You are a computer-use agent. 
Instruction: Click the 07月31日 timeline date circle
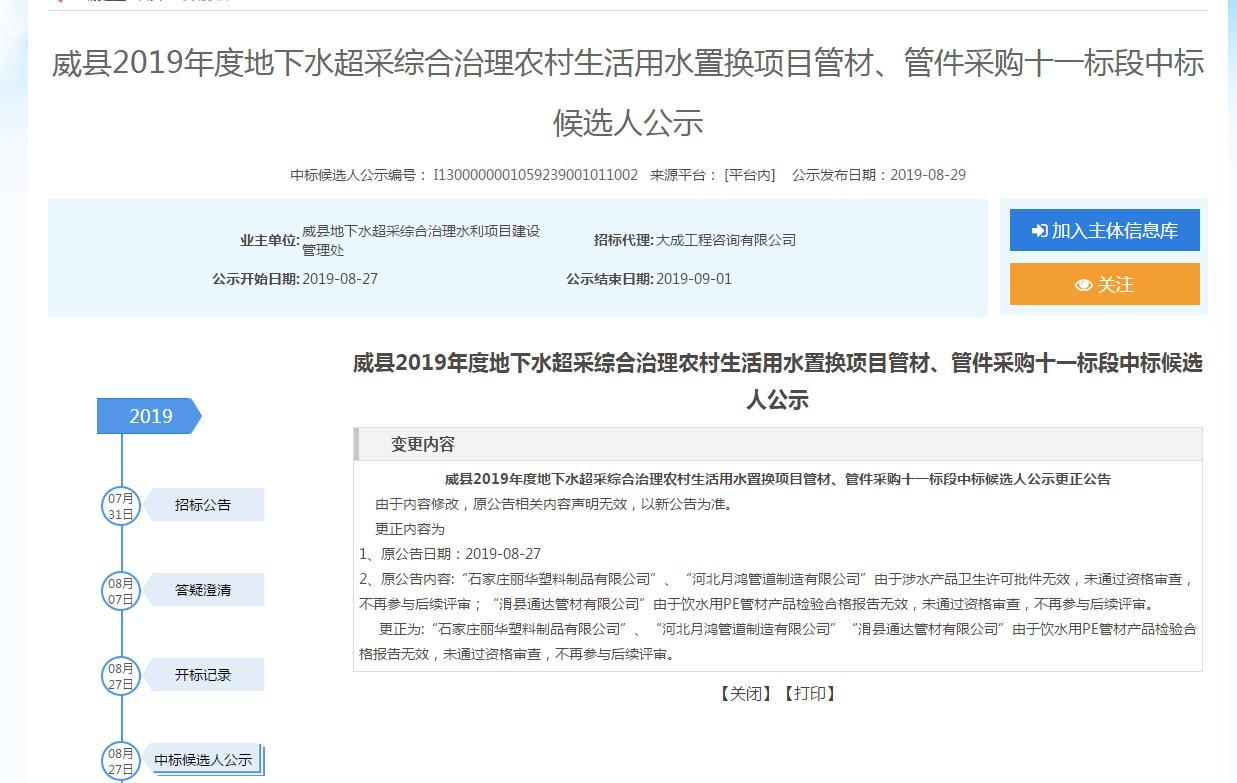[x=121, y=506]
